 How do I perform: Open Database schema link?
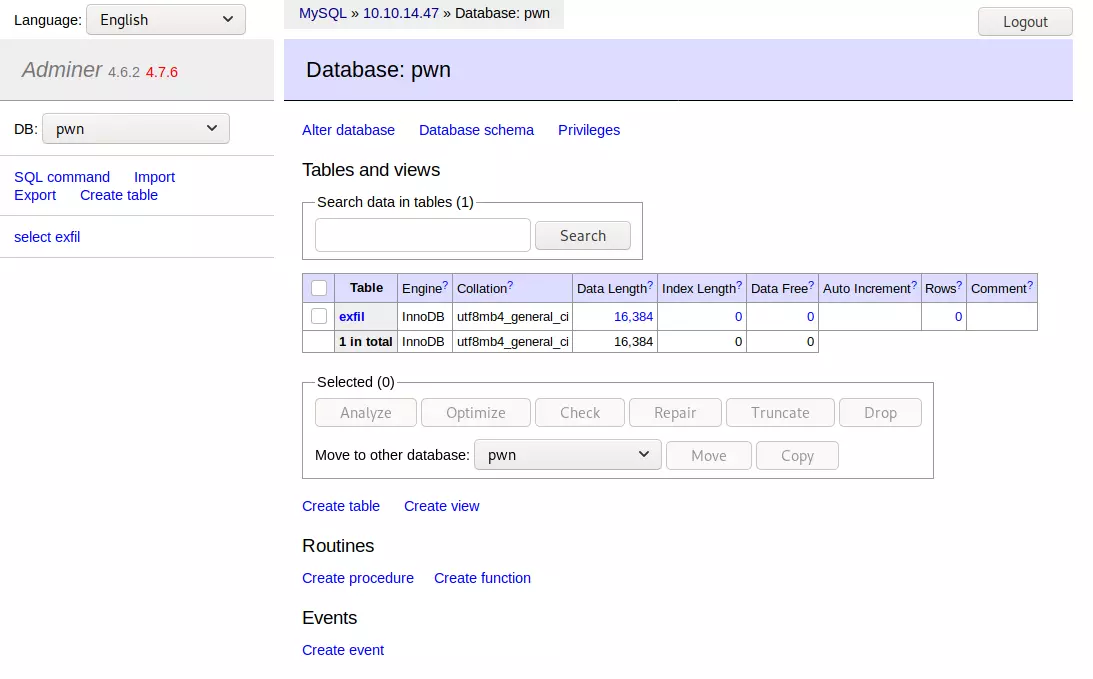(476, 130)
